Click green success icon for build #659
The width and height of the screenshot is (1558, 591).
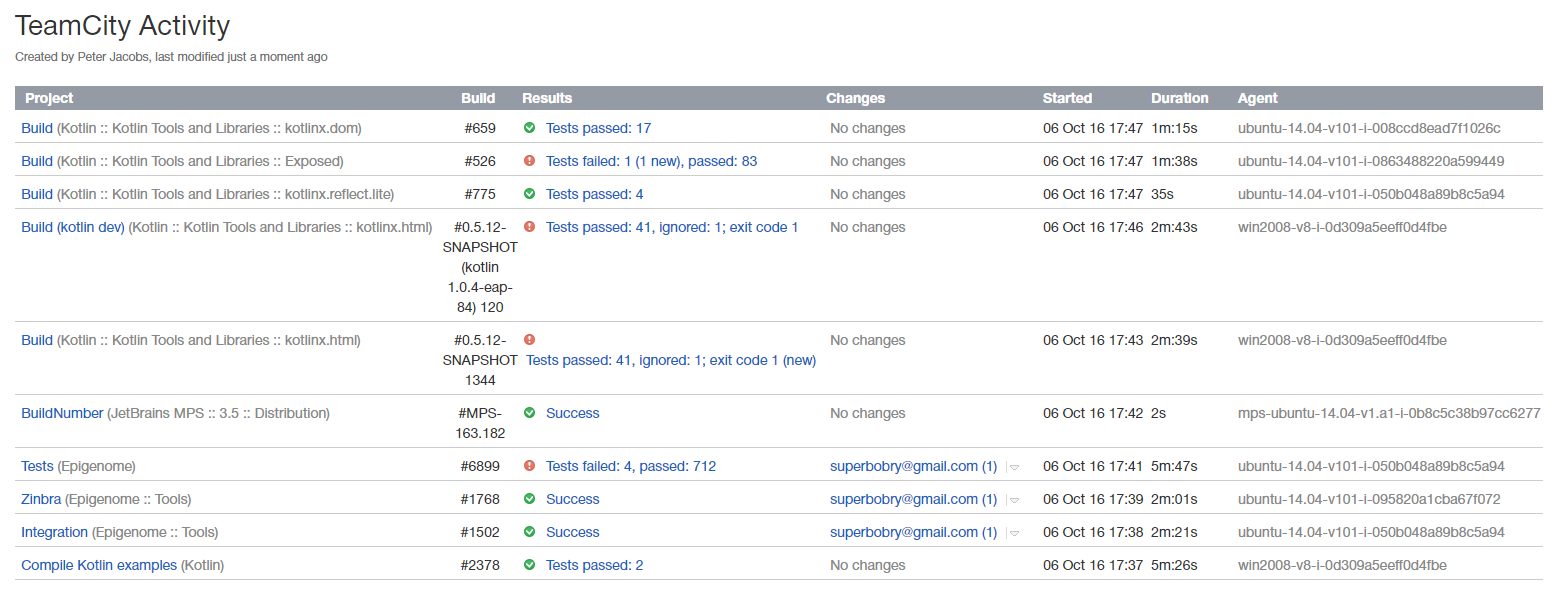(x=529, y=128)
